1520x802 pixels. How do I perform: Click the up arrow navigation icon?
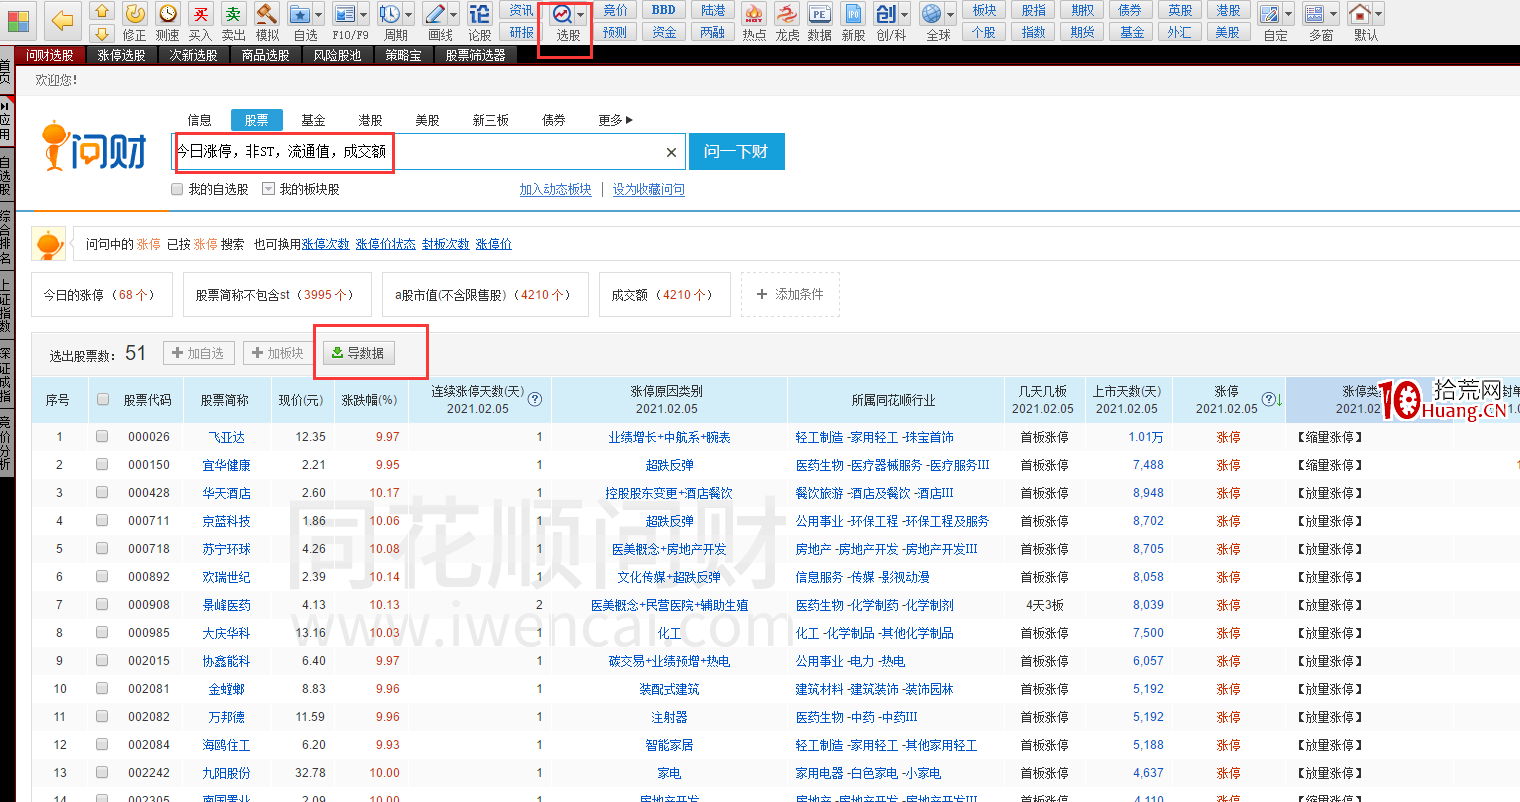point(101,11)
